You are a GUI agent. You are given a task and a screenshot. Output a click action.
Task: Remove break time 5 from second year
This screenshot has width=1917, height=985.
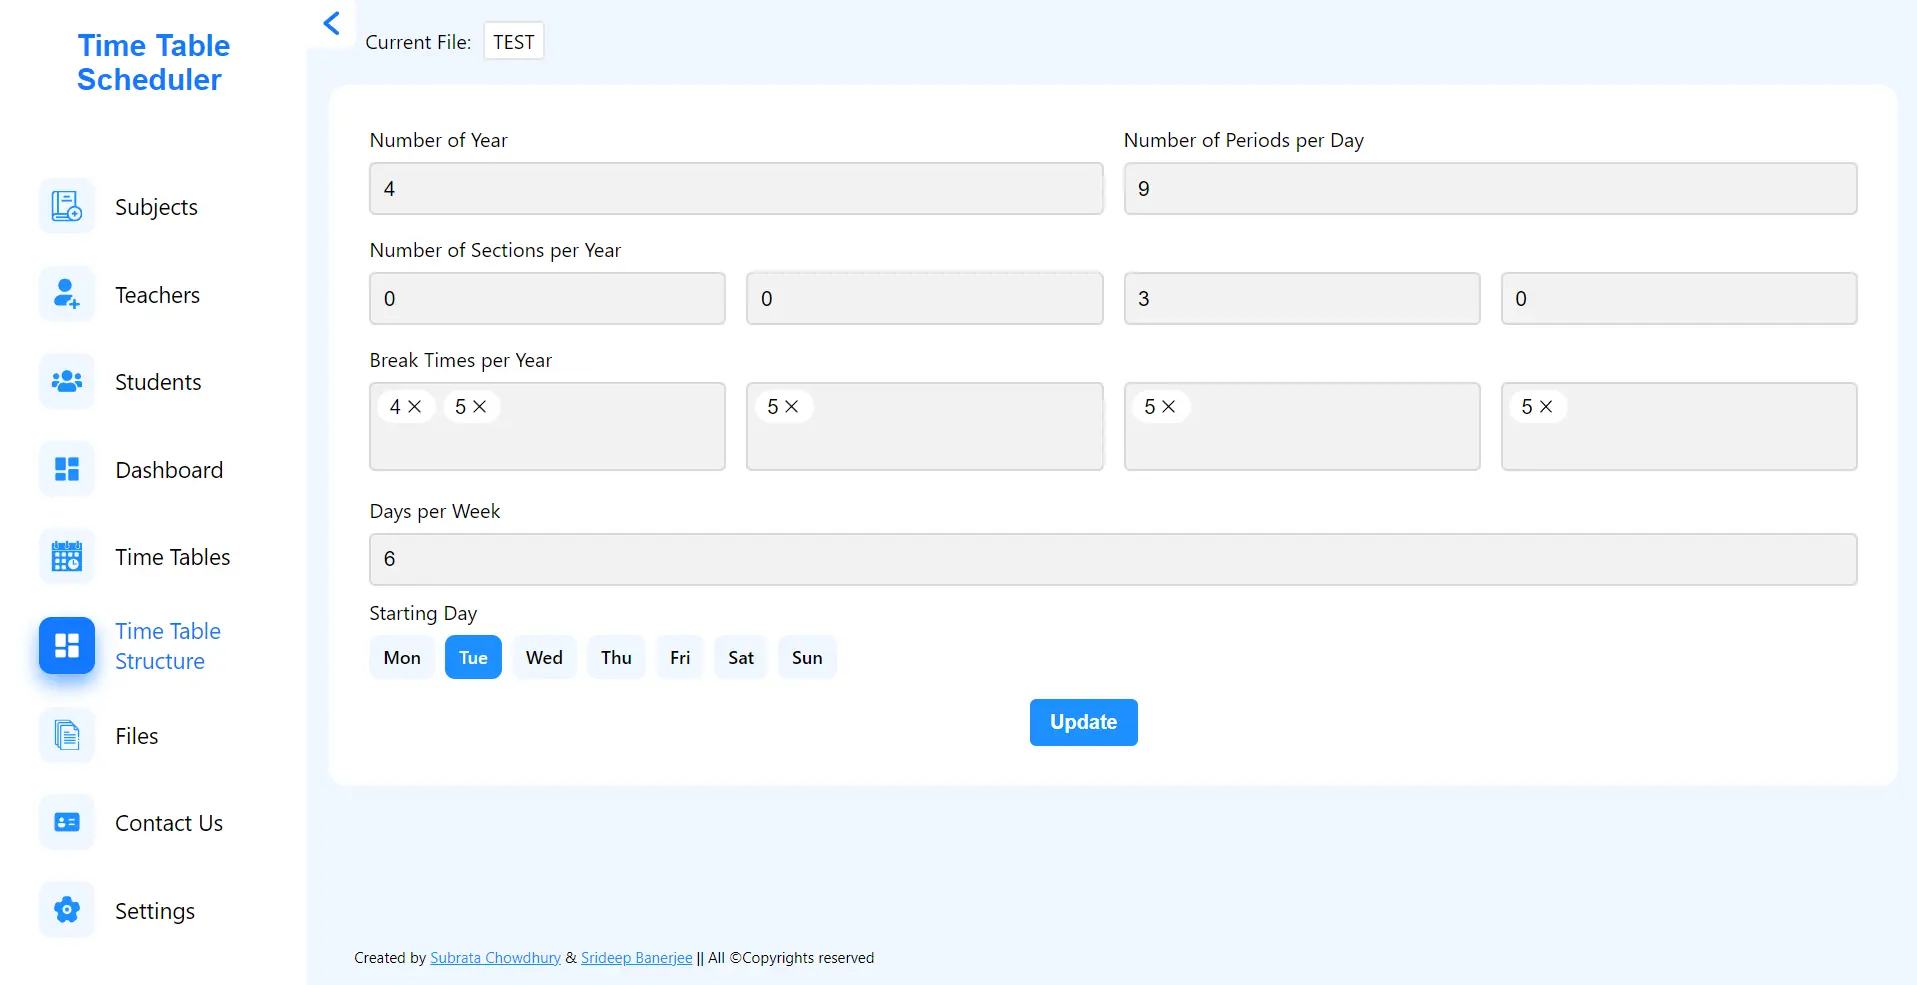tap(792, 407)
